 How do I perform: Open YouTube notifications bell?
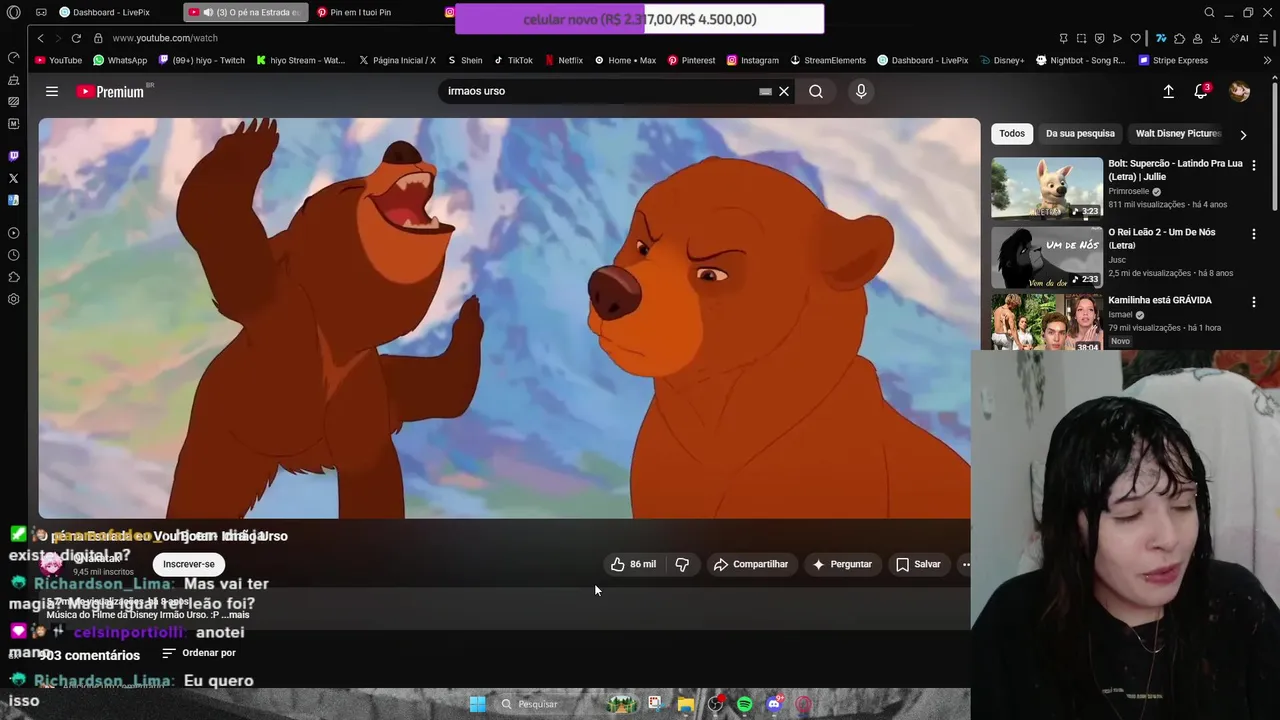click(x=1201, y=91)
